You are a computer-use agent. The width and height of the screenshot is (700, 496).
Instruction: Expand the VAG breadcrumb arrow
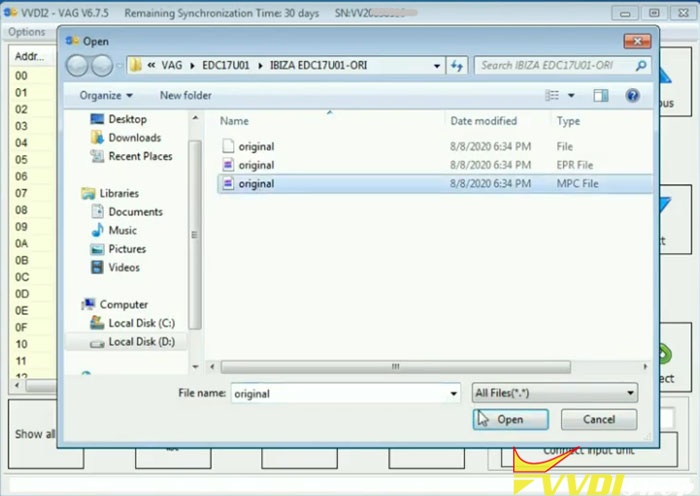tap(192, 66)
